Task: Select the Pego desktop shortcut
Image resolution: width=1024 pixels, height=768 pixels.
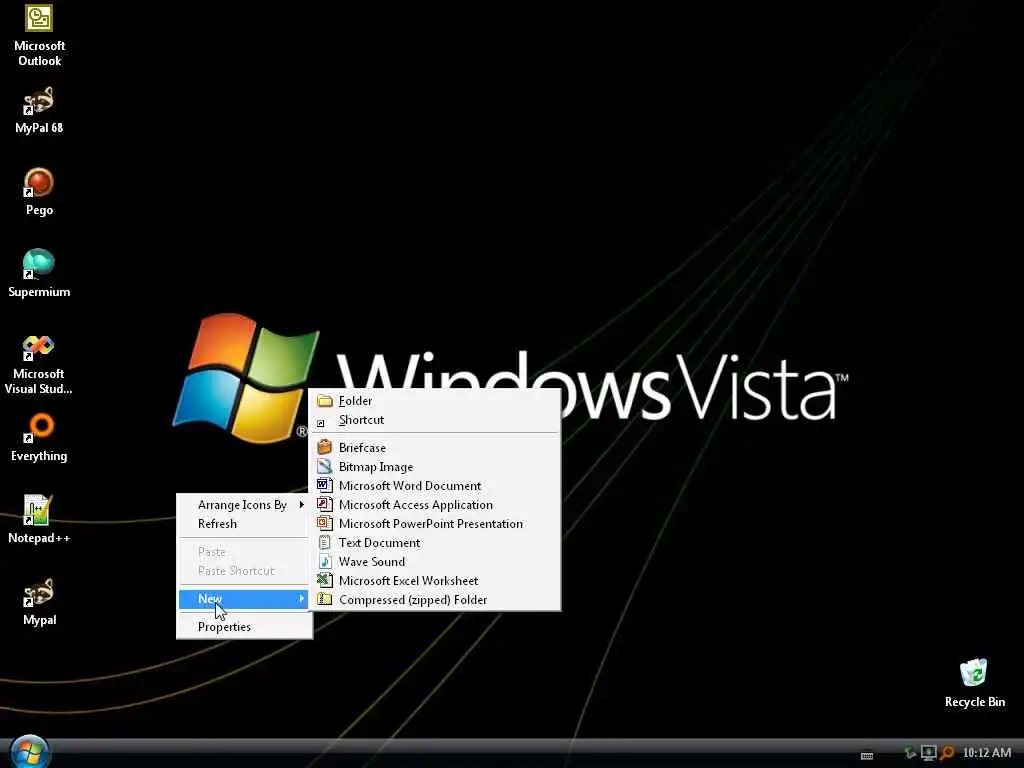Action: click(x=39, y=192)
